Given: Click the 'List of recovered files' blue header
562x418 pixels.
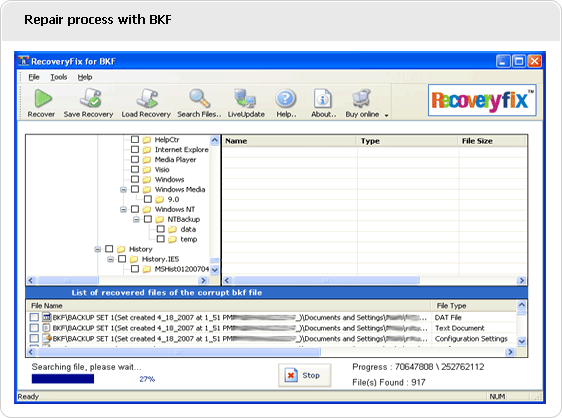Looking at the screenshot, I should pyautogui.click(x=276, y=293).
